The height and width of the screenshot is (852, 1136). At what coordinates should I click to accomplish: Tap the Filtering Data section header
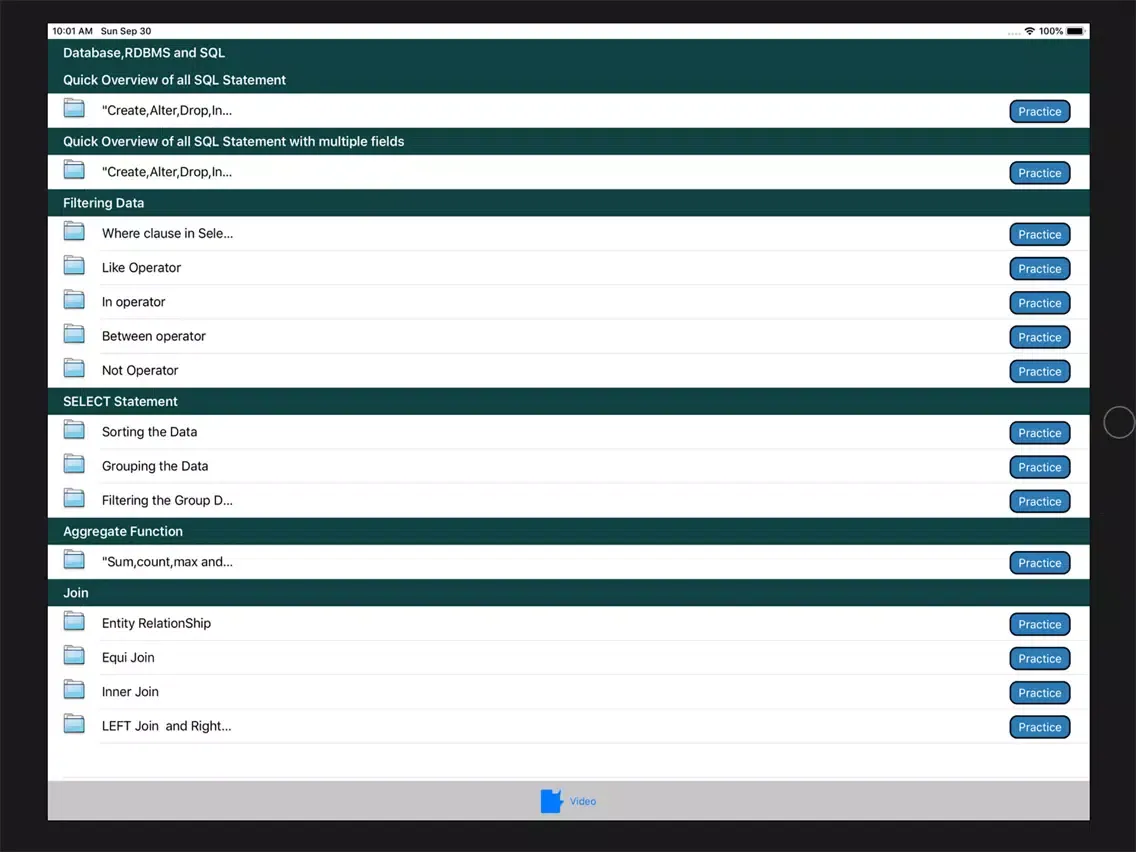pyautogui.click(x=104, y=203)
